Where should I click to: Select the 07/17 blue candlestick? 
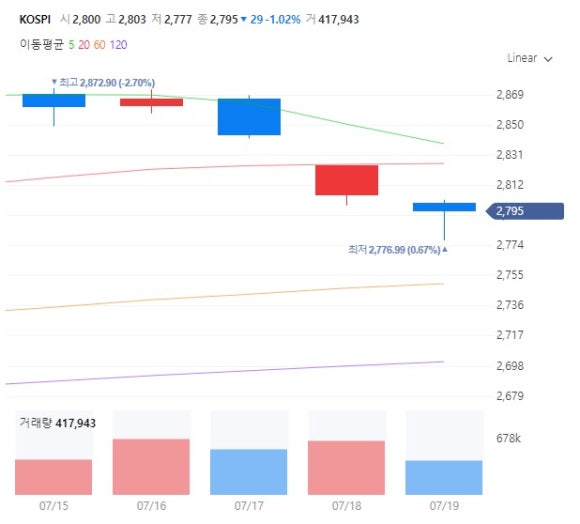pos(249,117)
